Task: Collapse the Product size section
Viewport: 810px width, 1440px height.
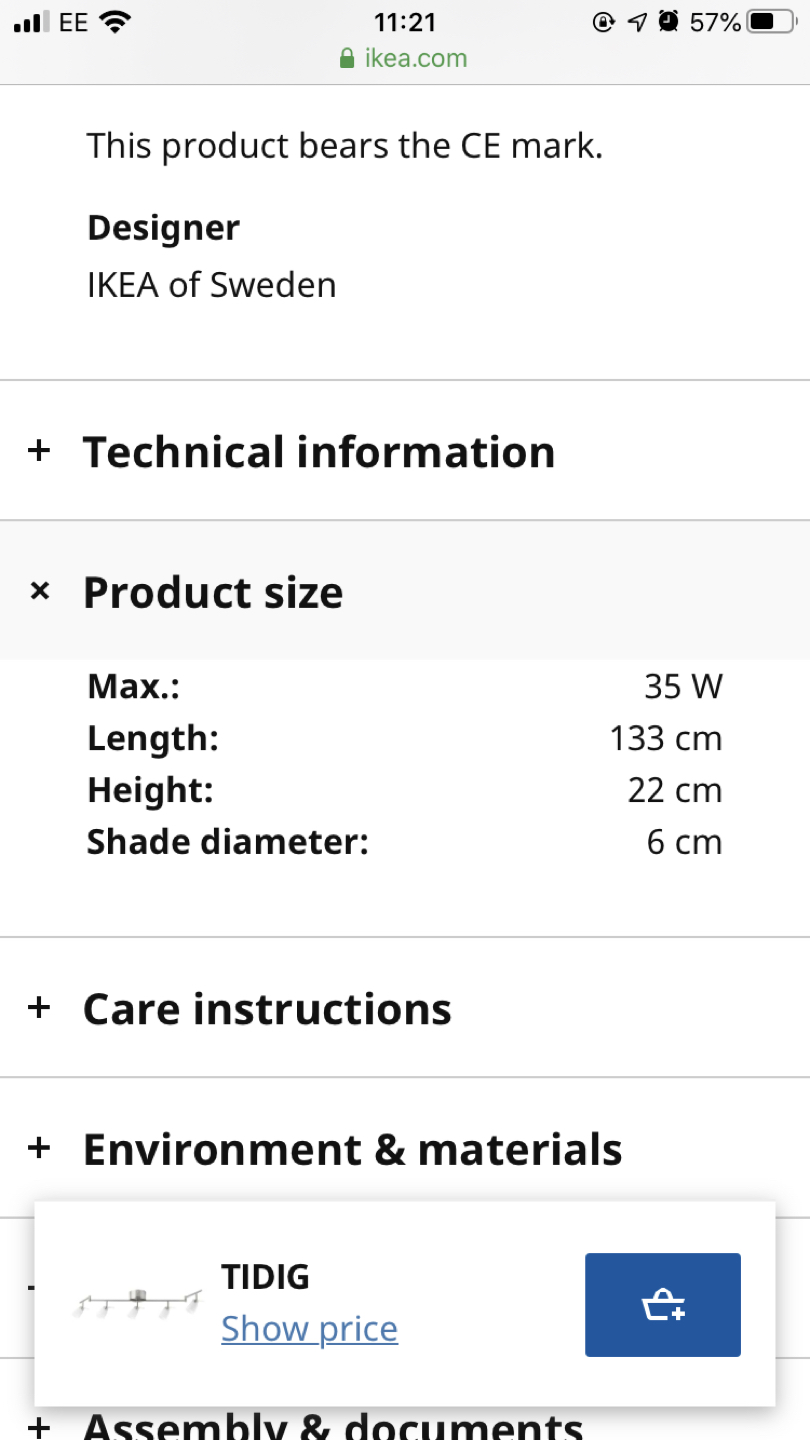Action: (x=213, y=592)
